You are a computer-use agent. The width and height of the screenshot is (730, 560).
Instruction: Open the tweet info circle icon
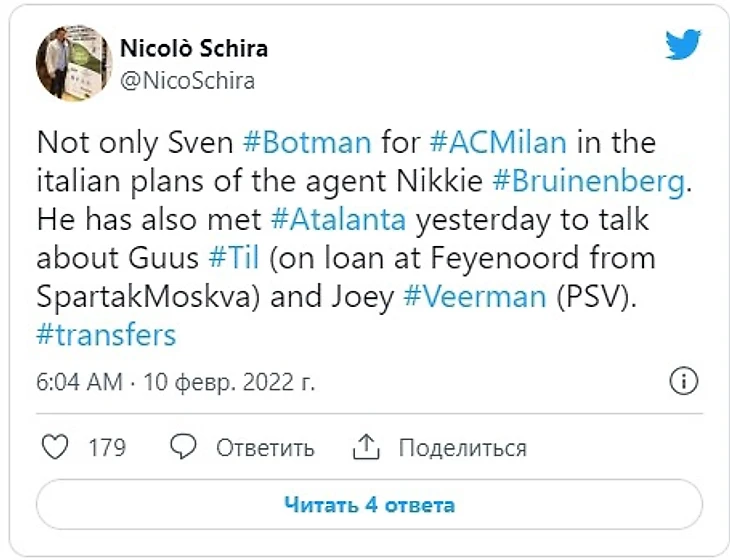tap(683, 381)
